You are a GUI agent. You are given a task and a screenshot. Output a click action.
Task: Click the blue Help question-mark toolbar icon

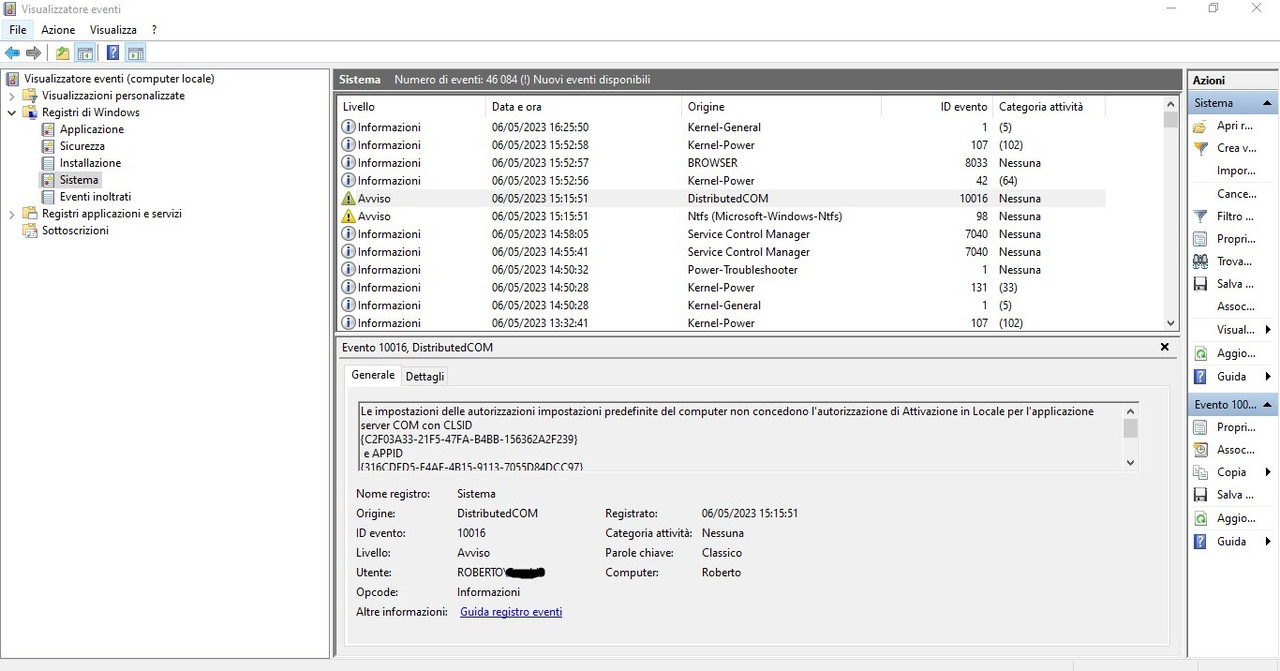[x=113, y=53]
